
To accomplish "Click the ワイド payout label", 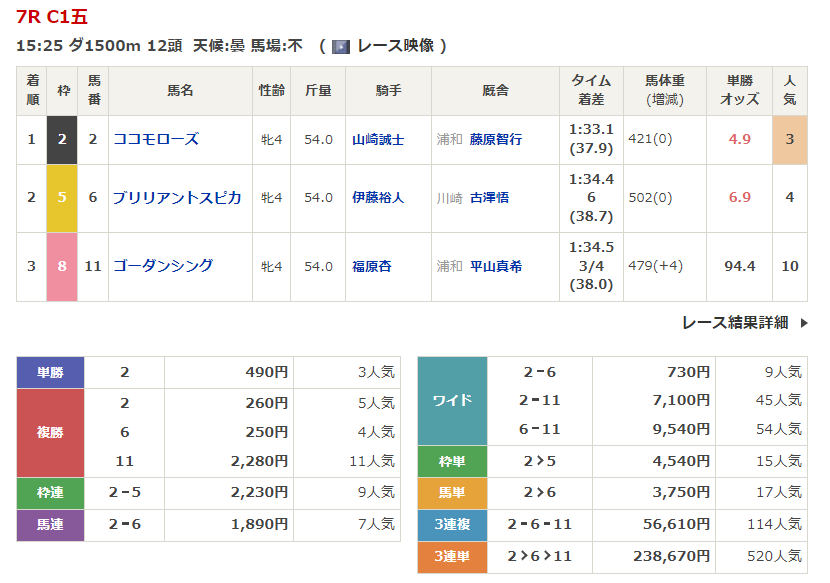I will click(451, 400).
